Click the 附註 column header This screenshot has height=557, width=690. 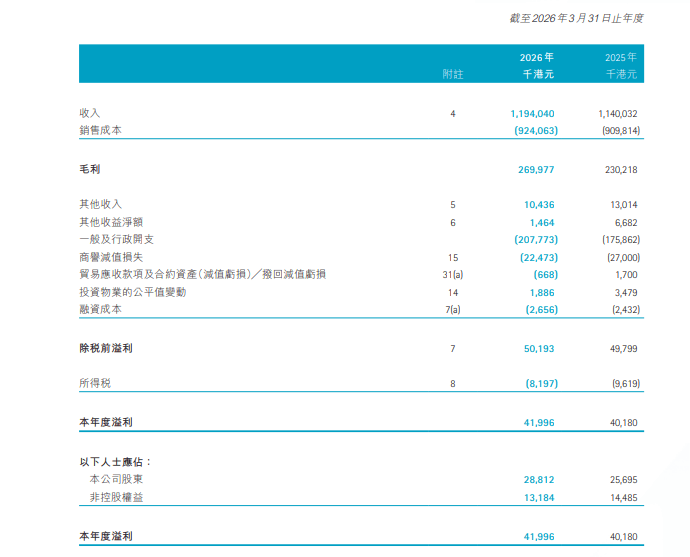(x=453, y=74)
